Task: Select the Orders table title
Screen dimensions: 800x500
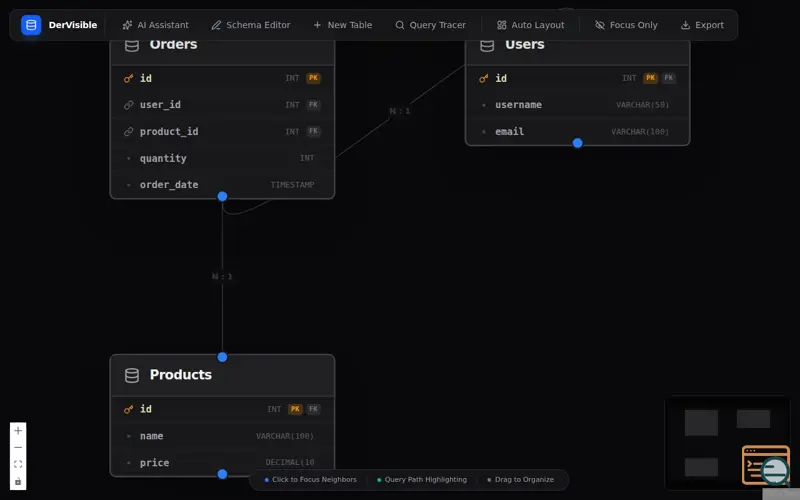Action: pos(173,44)
